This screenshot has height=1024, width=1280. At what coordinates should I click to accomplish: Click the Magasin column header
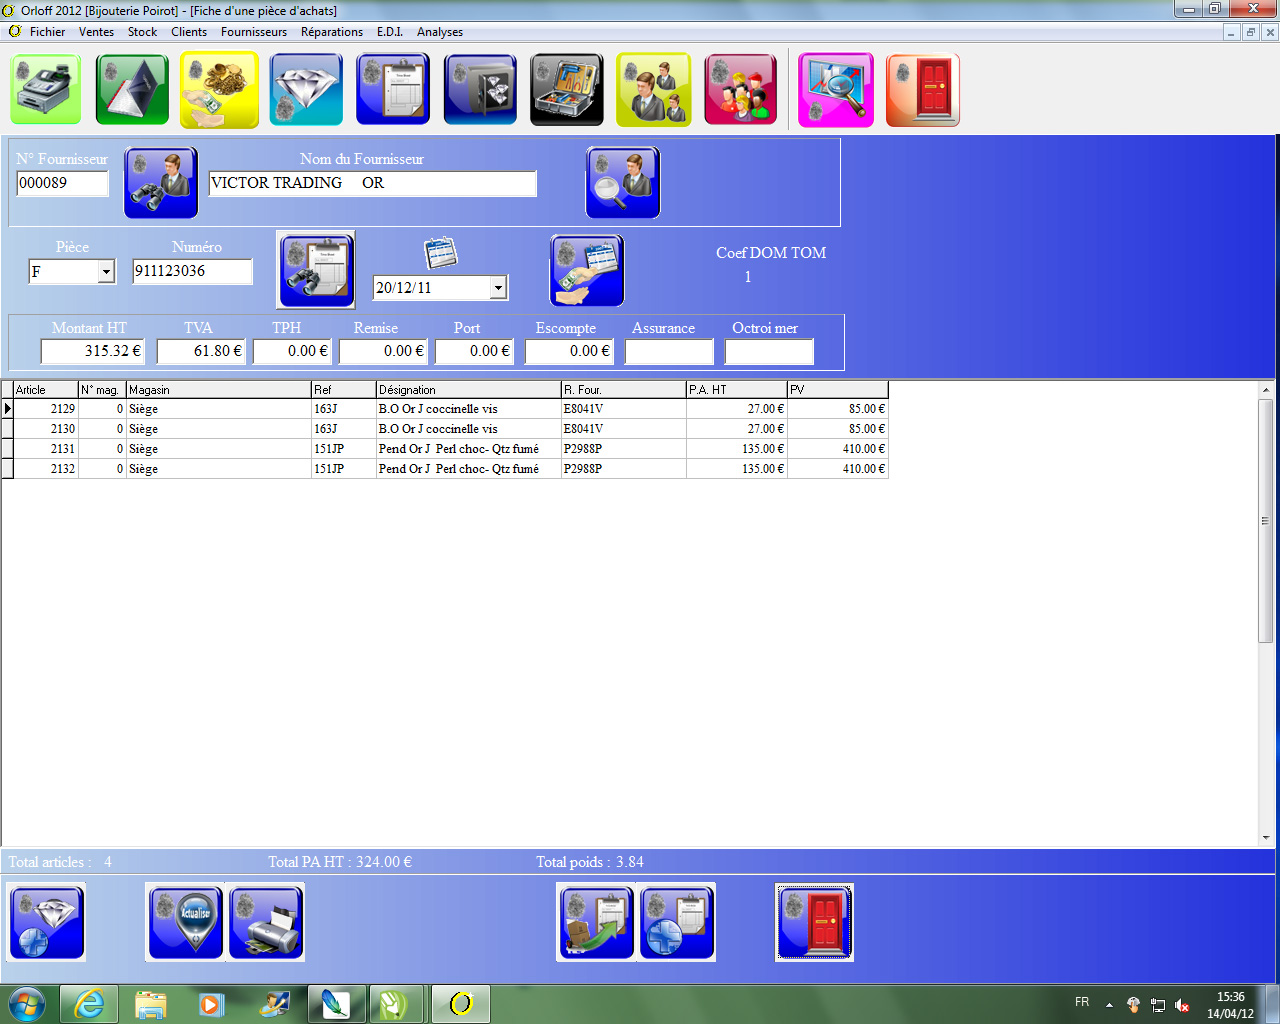click(219, 390)
